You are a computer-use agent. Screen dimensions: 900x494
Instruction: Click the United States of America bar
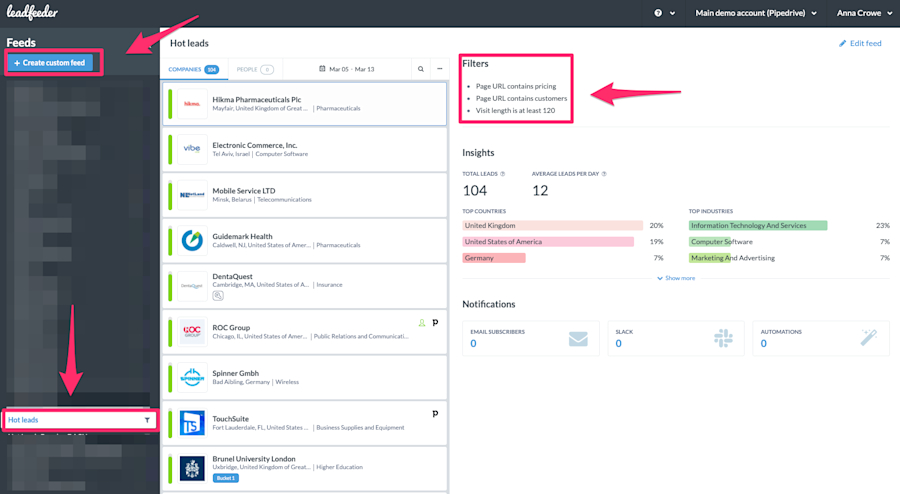[548, 242]
